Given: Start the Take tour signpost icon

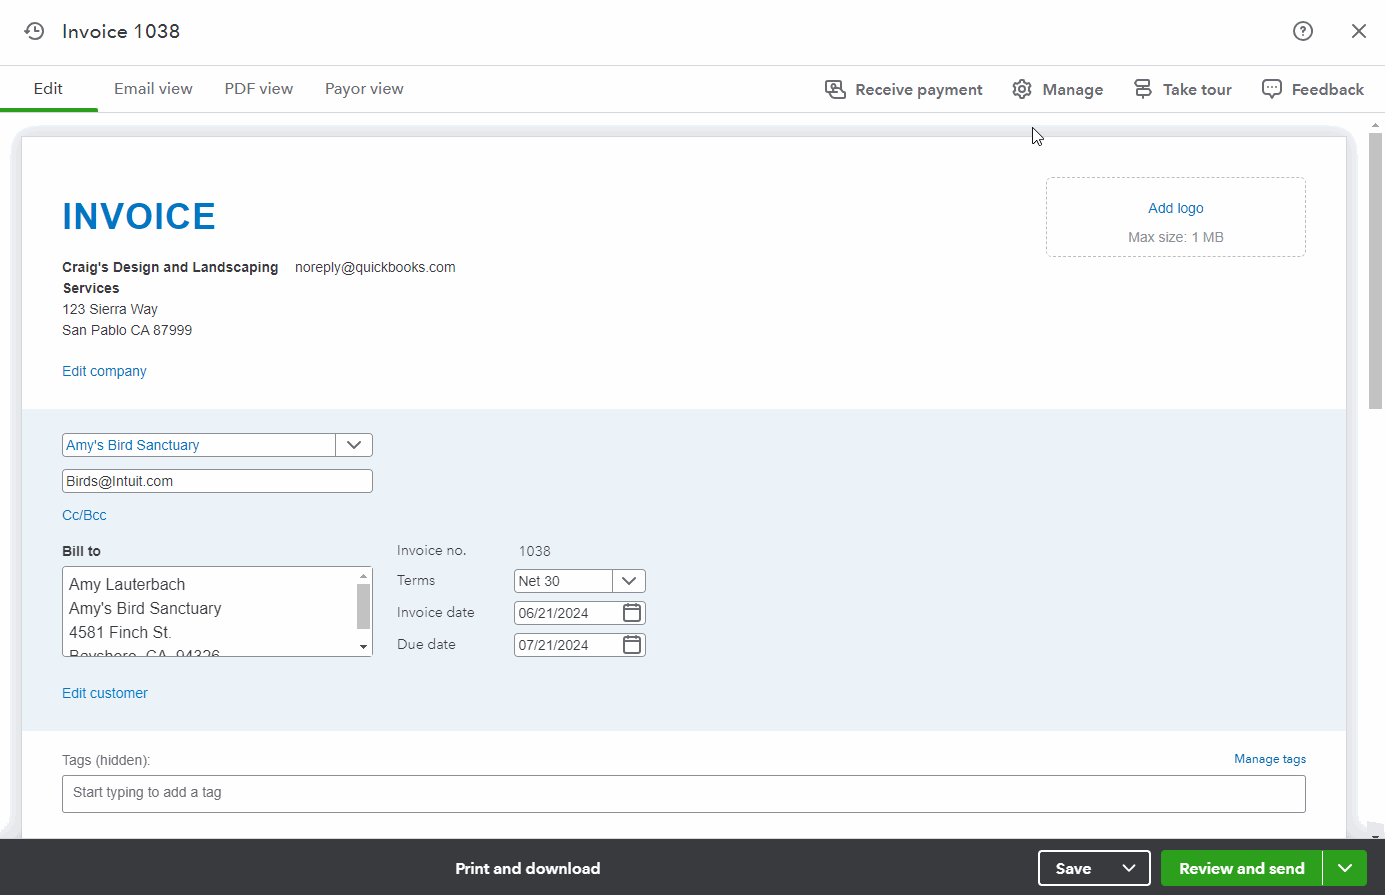Looking at the screenshot, I should click(1142, 89).
